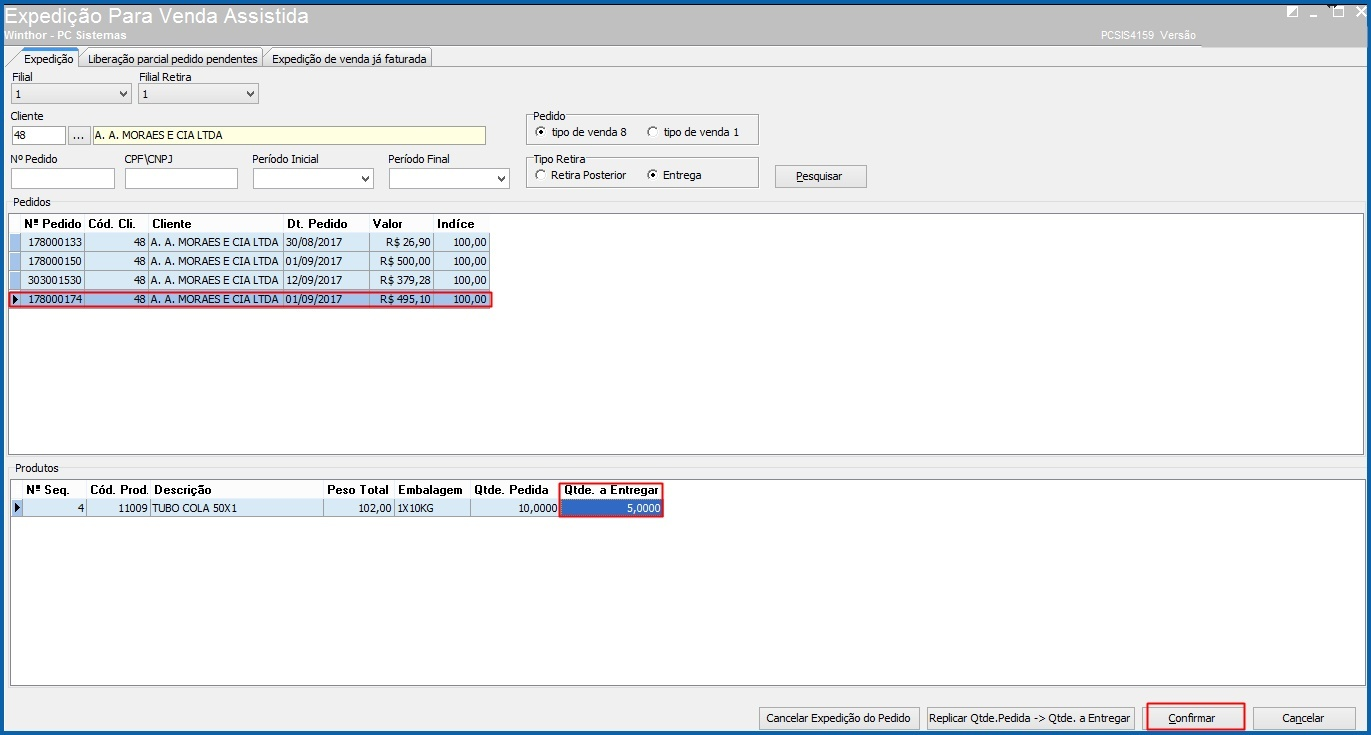Click the product code cell 11009
Screen dimensions: 1371x735
pyautogui.click(x=118, y=508)
